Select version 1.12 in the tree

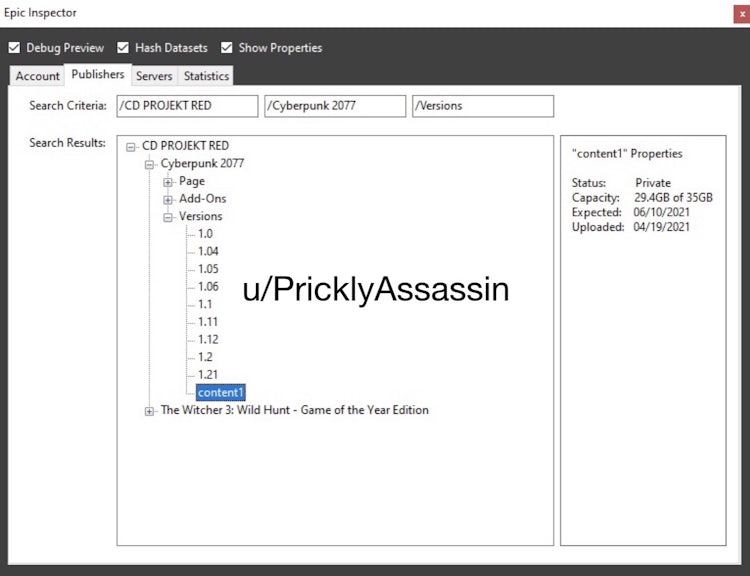pyautogui.click(x=208, y=340)
